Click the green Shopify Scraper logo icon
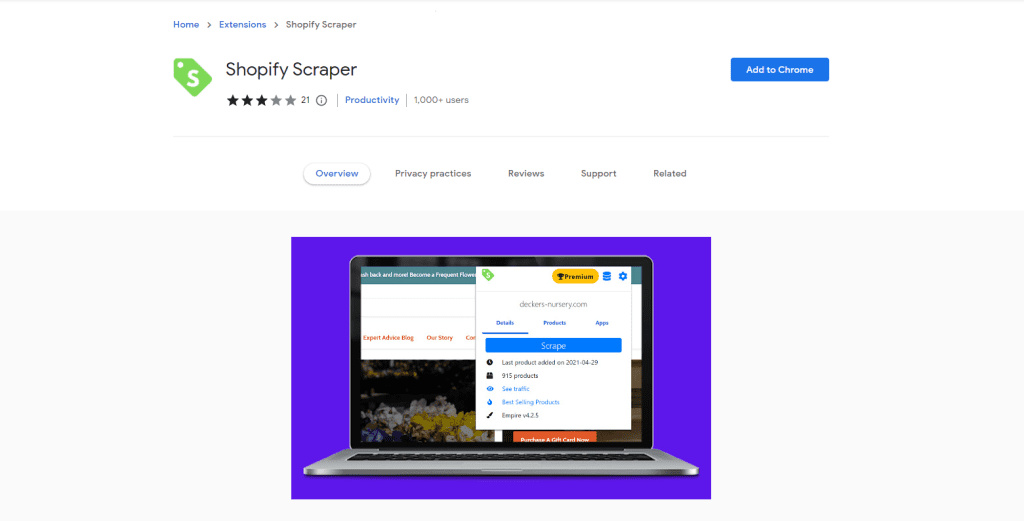This screenshot has height=521, width=1024. coord(193,77)
